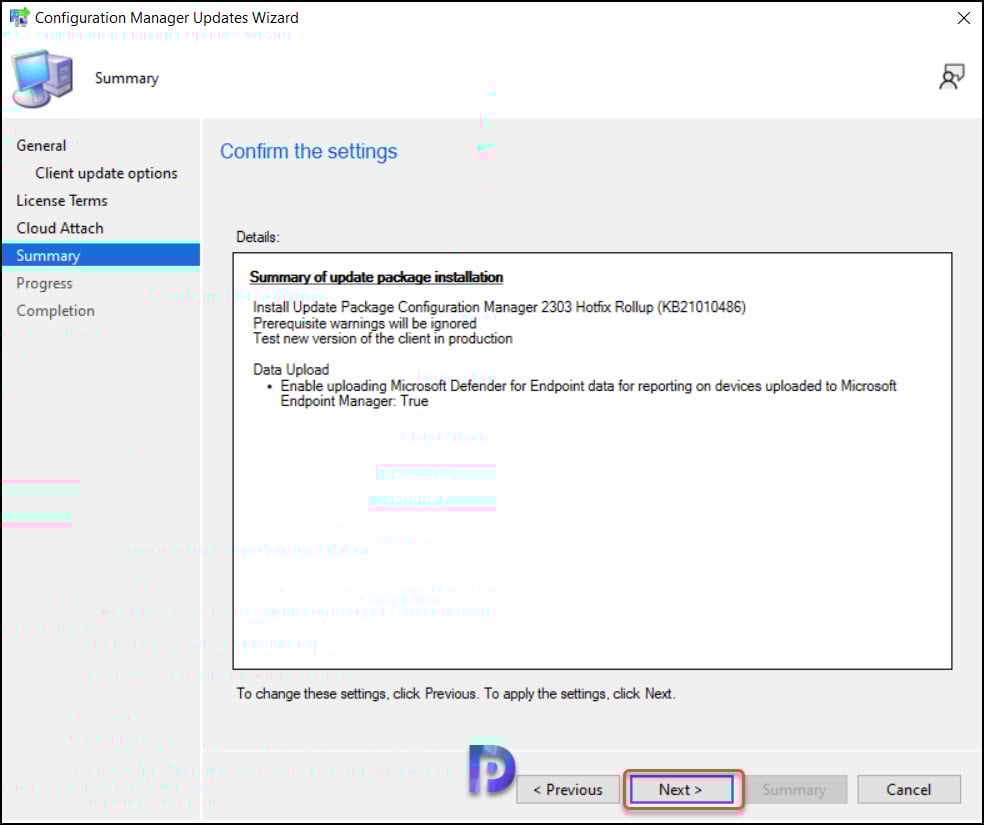Screen dimensions: 984x825
Task: Click 'Summary of update package installation' heading
Action: (377, 277)
